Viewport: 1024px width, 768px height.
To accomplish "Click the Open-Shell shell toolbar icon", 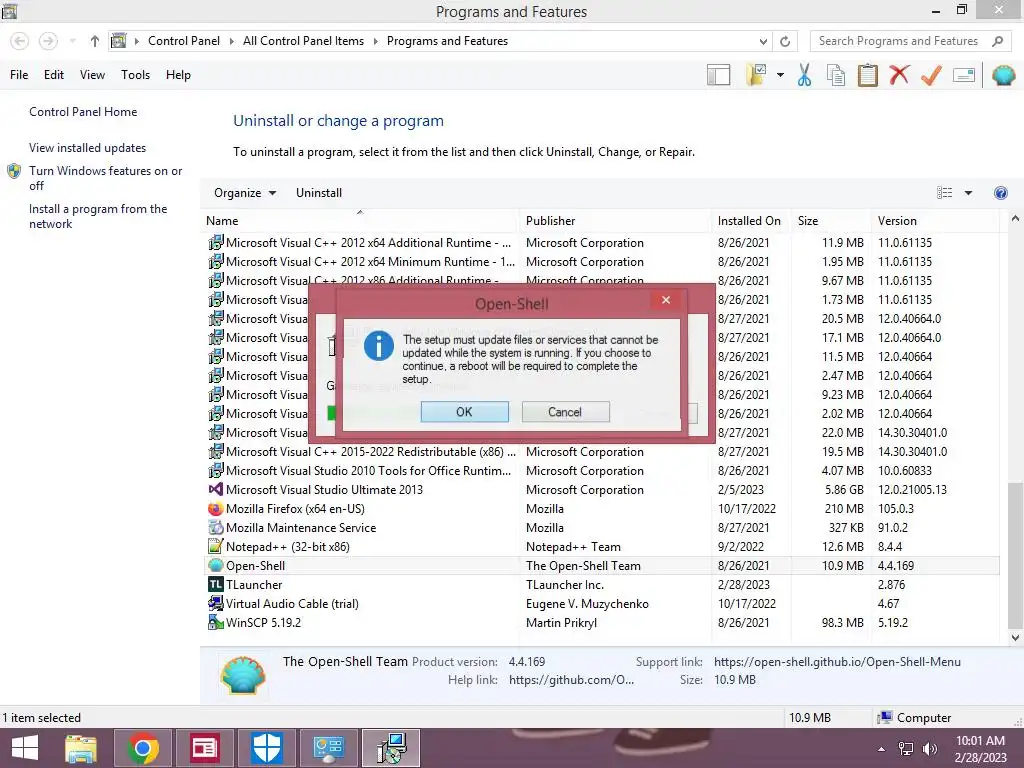I will pyautogui.click(x=1004, y=75).
